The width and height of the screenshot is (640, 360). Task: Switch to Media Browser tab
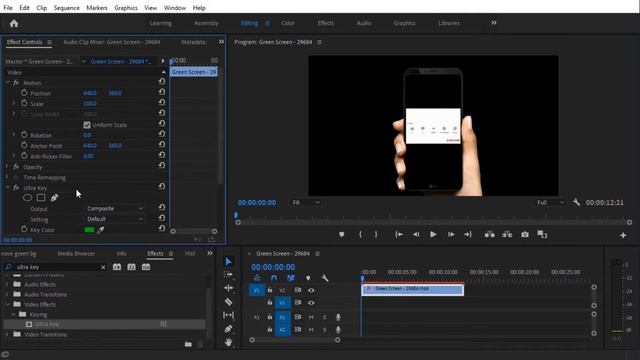[76, 253]
